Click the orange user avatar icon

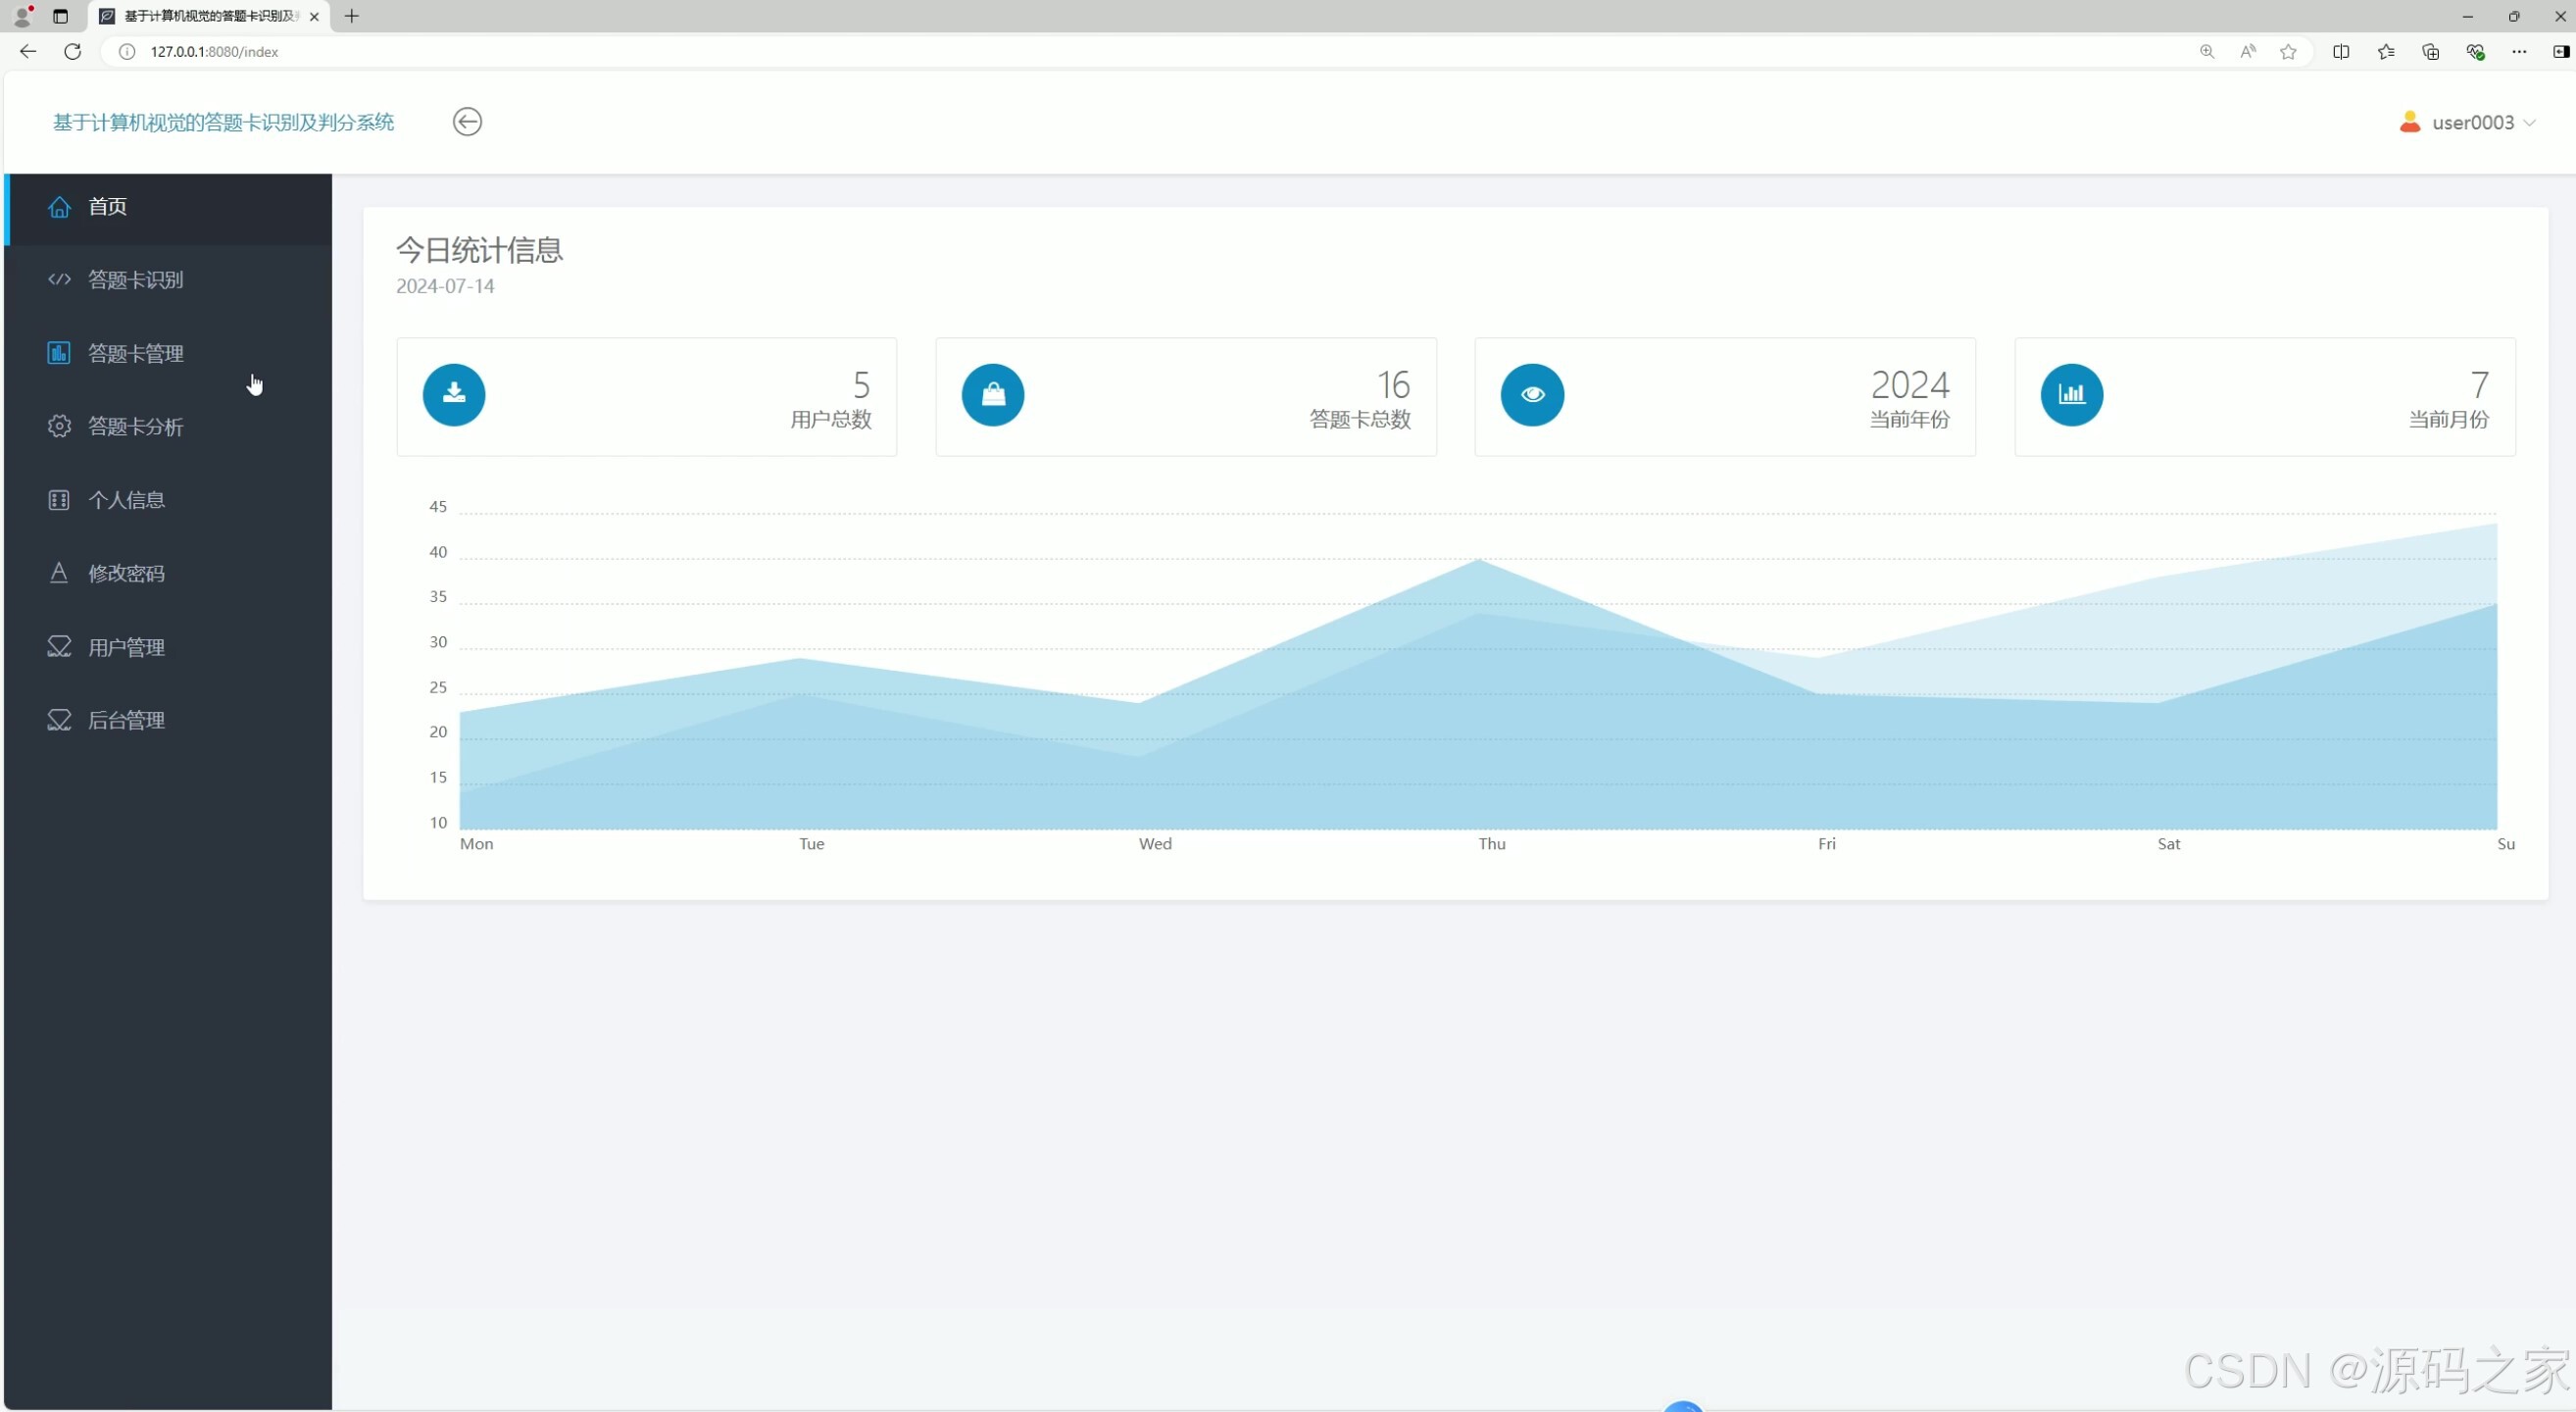pos(2410,122)
